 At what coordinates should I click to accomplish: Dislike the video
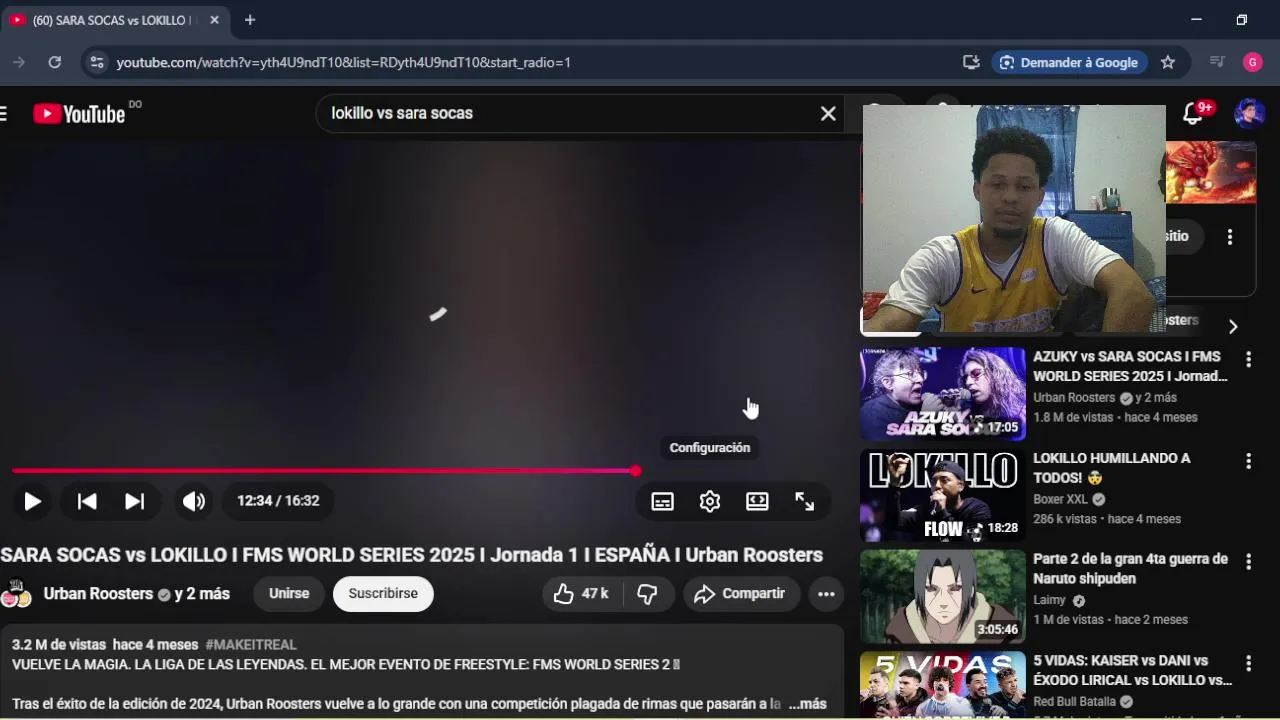(647, 594)
